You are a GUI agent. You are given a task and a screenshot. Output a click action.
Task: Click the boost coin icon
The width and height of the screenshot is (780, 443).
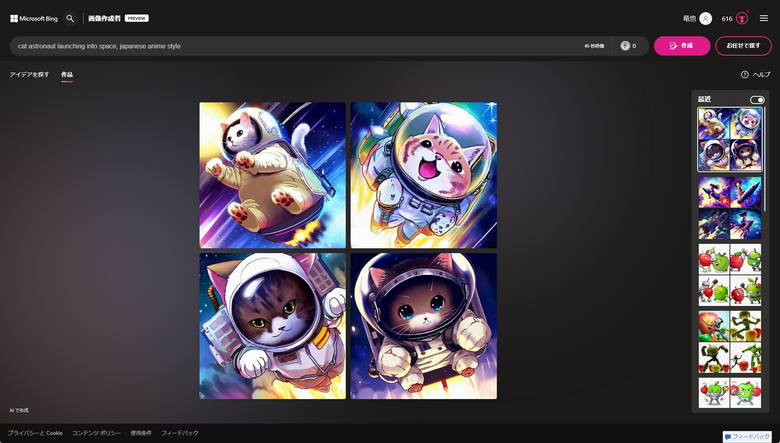[x=625, y=46]
